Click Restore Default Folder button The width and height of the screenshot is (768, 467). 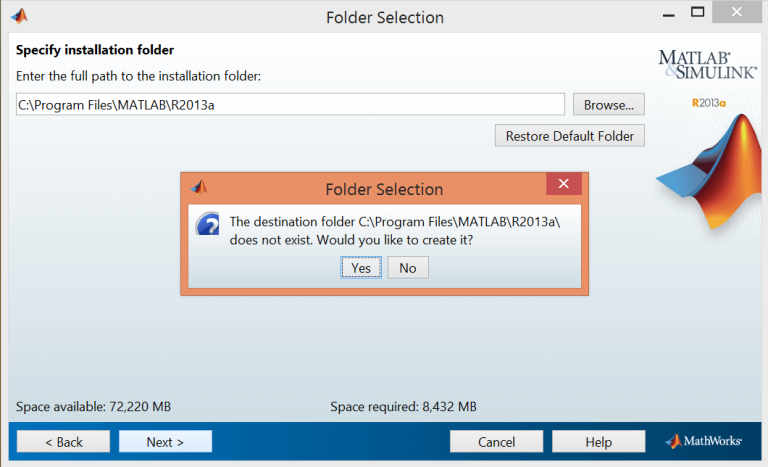tap(570, 136)
